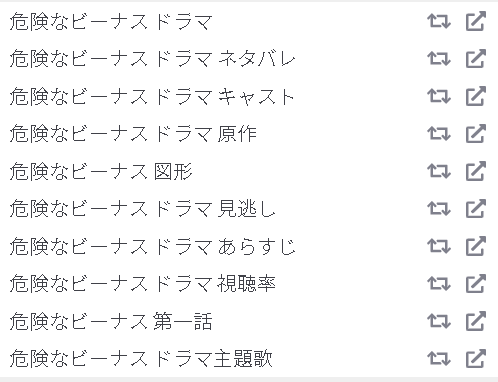The width and height of the screenshot is (498, 382).
Task: Open external link for ドラマ キャスト suggestion
Action: click(x=476, y=96)
